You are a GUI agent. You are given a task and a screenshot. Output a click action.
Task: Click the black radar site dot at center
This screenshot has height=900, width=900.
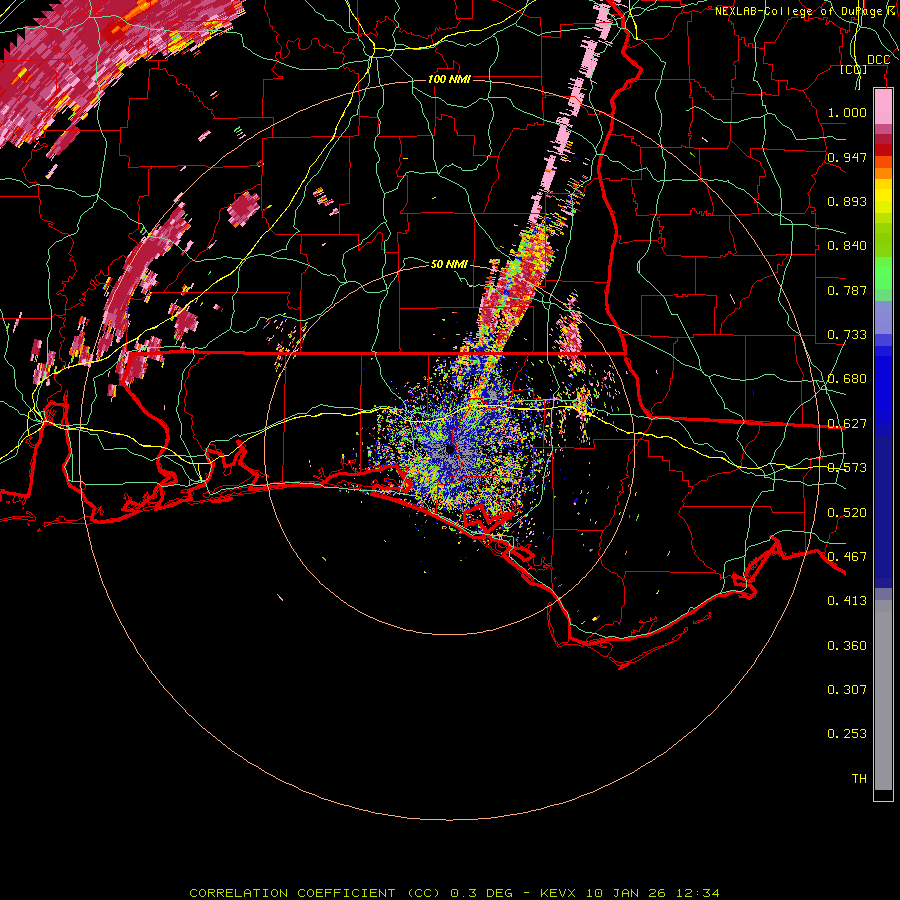(450, 449)
